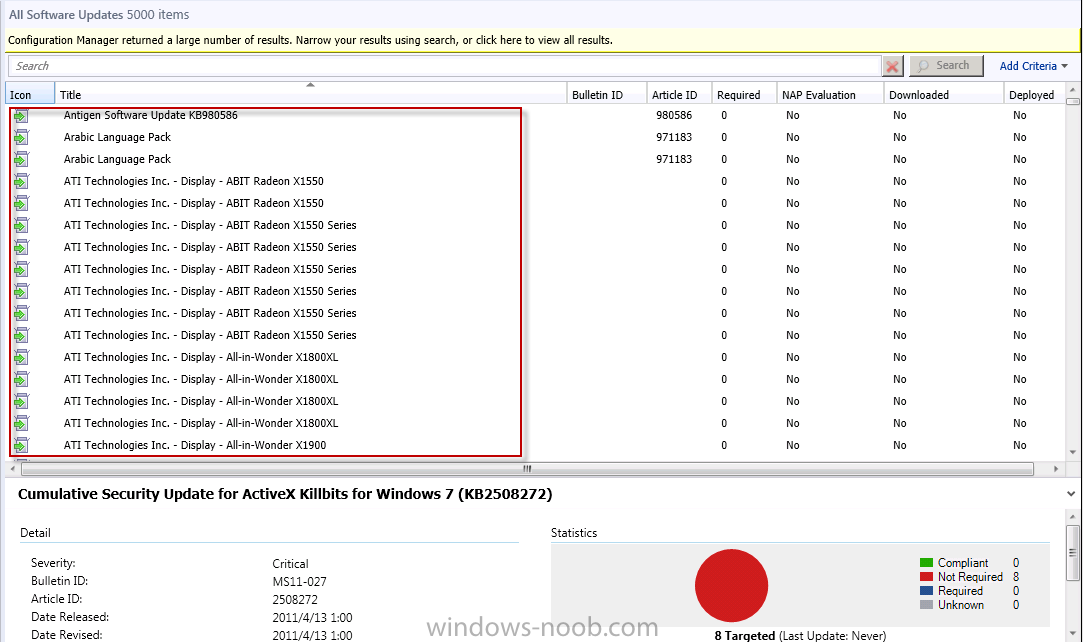Collapse the details pane with chevron
This screenshot has height=642, width=1084.
(1071, 494)
